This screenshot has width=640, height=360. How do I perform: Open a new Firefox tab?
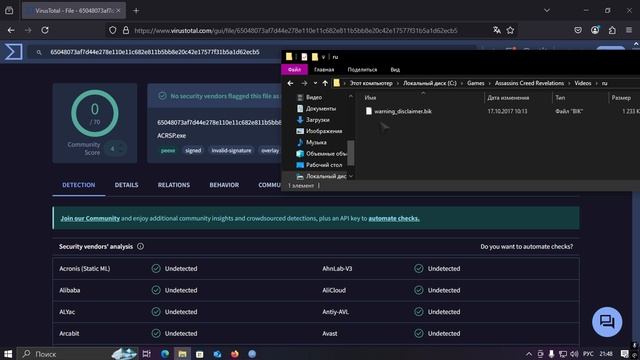[x=136, y=11]
